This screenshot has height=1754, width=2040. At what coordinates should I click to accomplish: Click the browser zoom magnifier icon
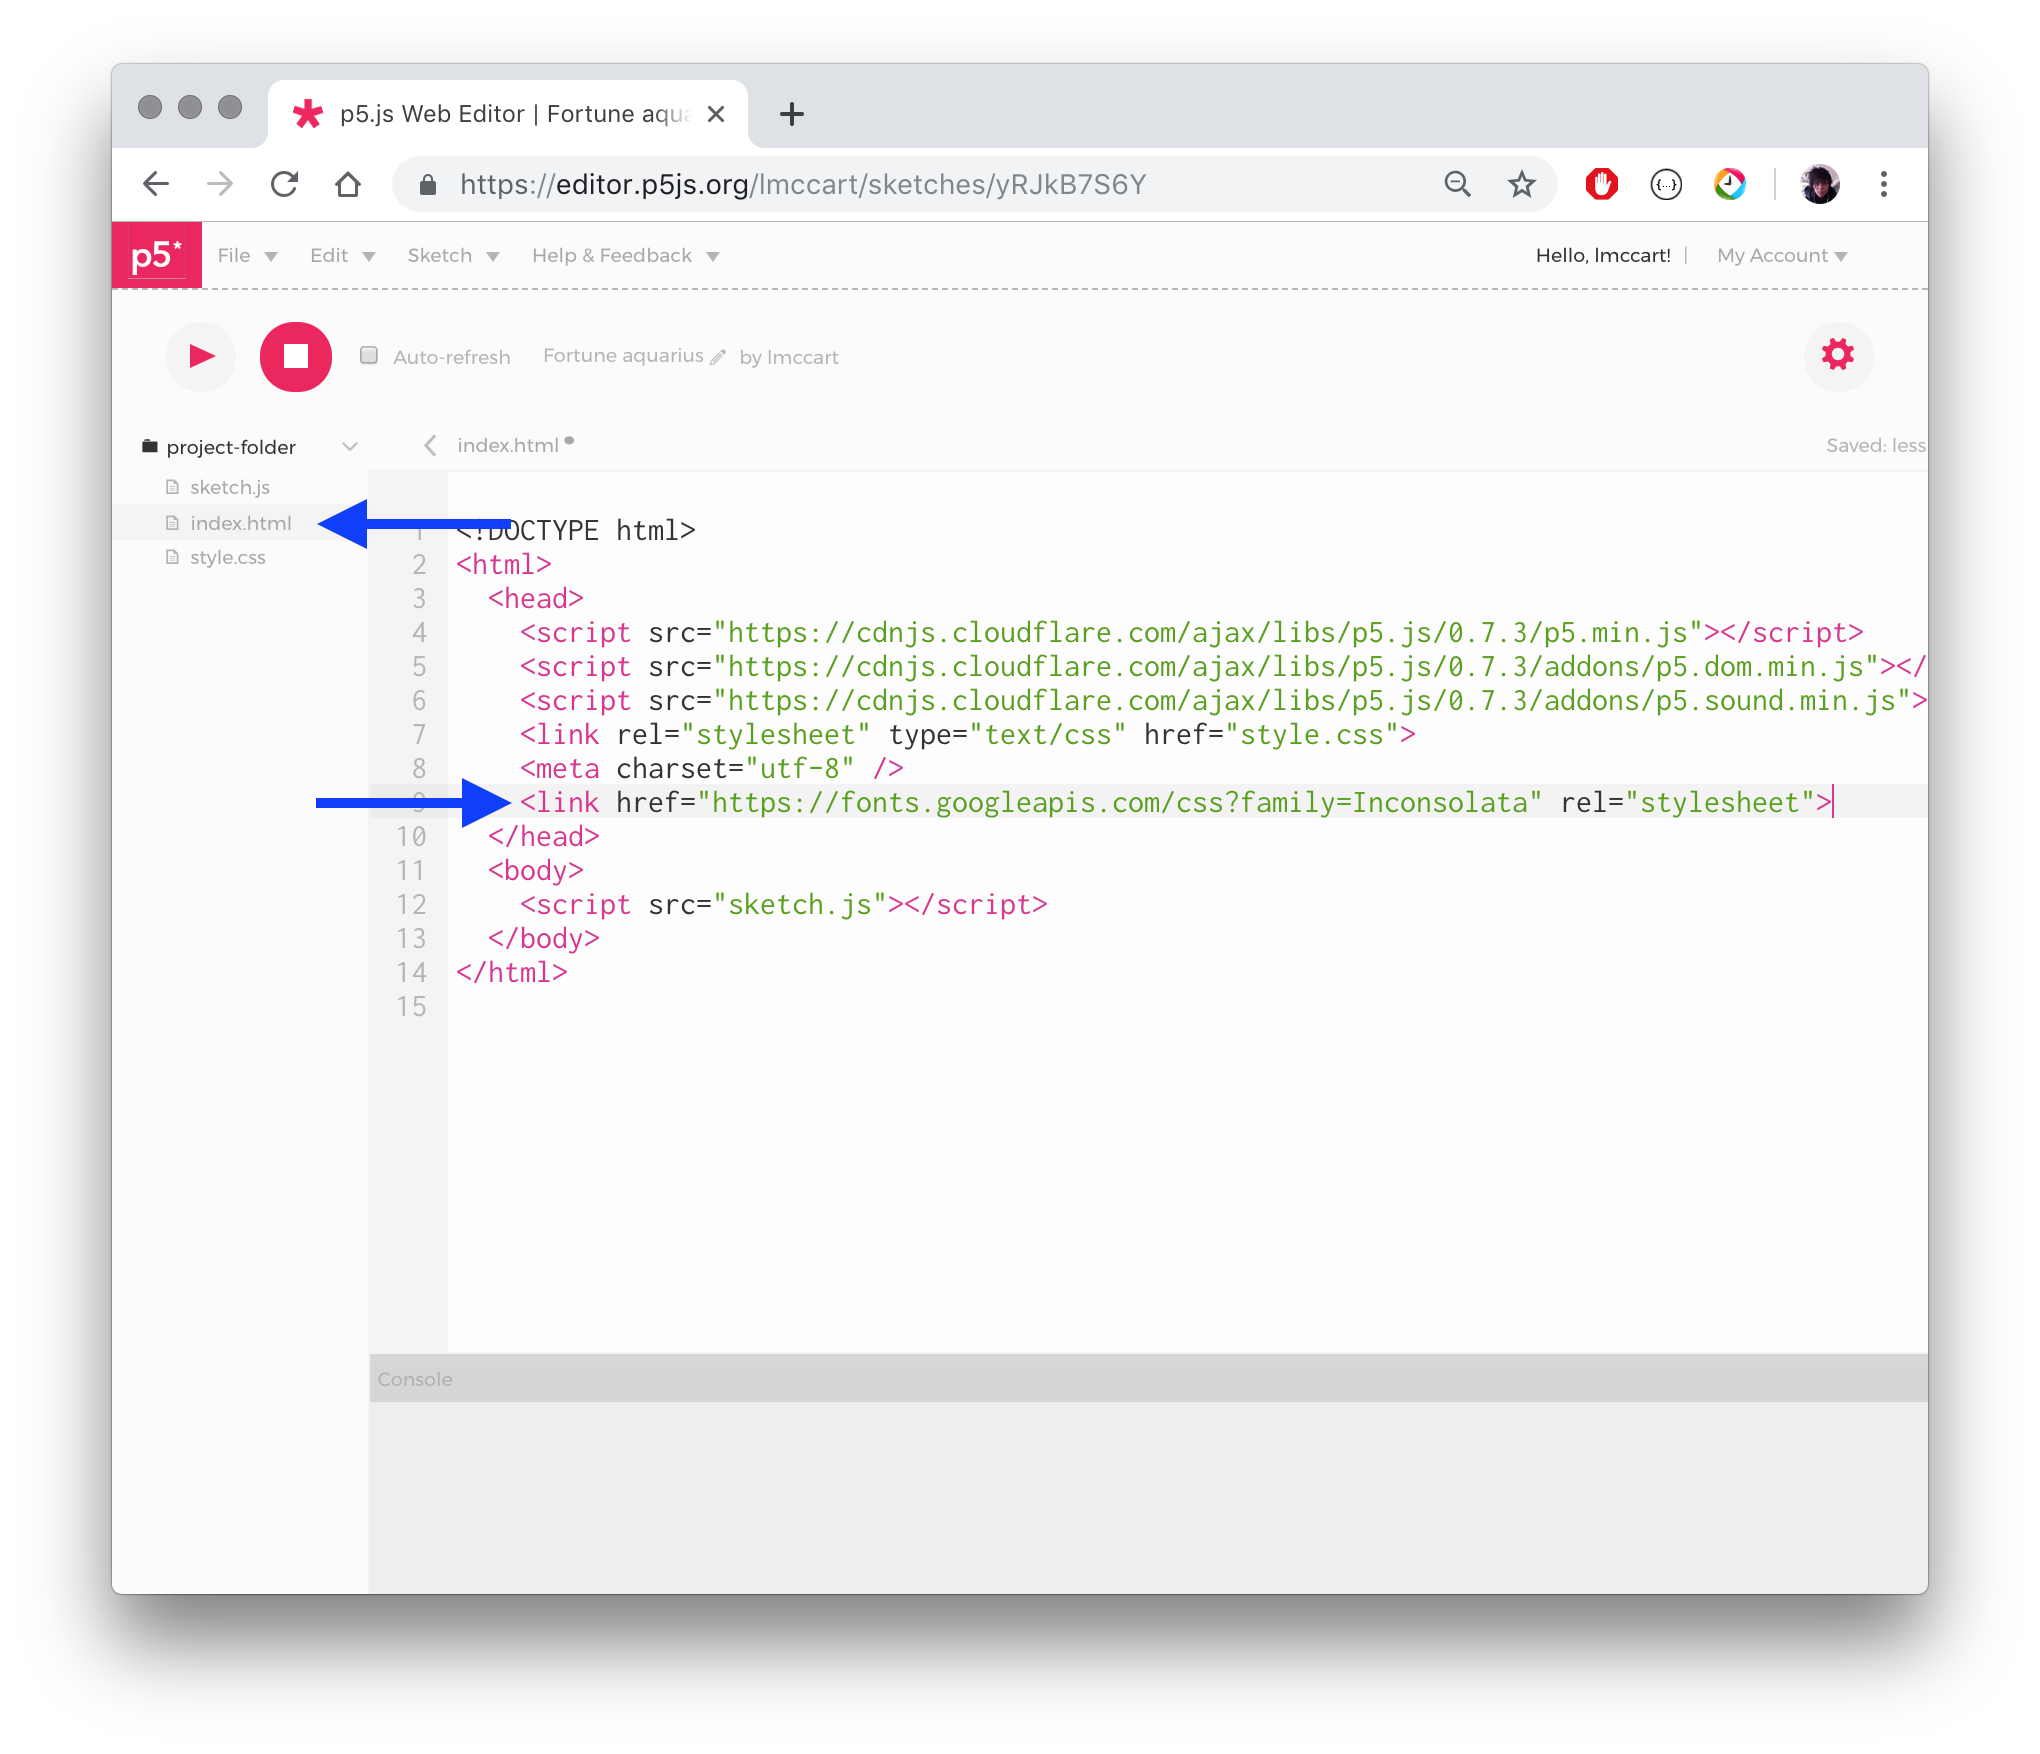coord(1457,184)
